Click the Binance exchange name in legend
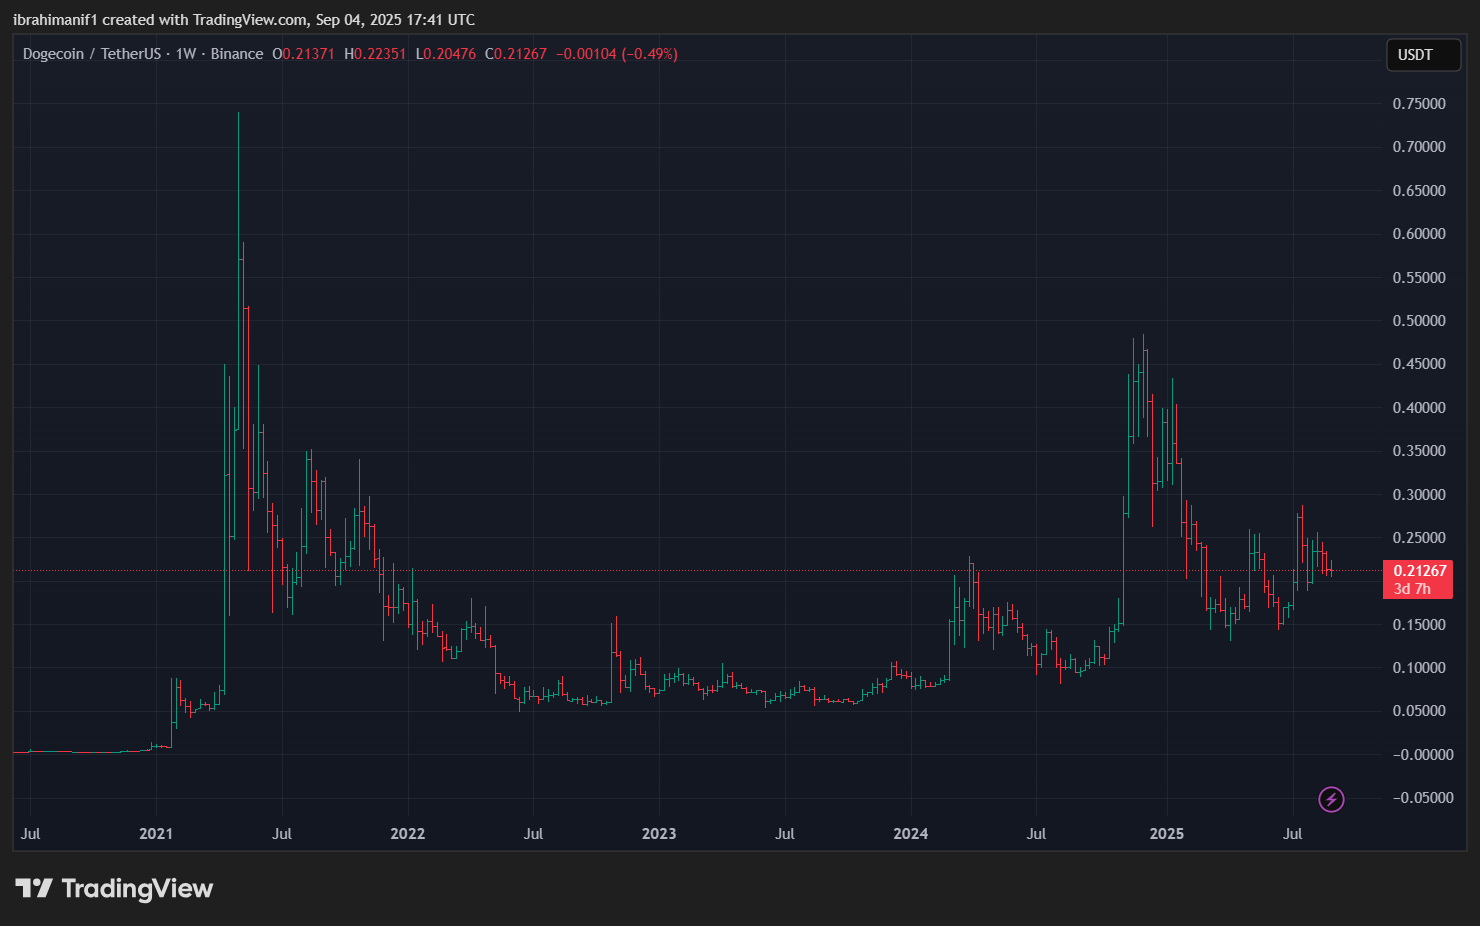This screenshot has height=926, width=1480. [x=237, y=54]
